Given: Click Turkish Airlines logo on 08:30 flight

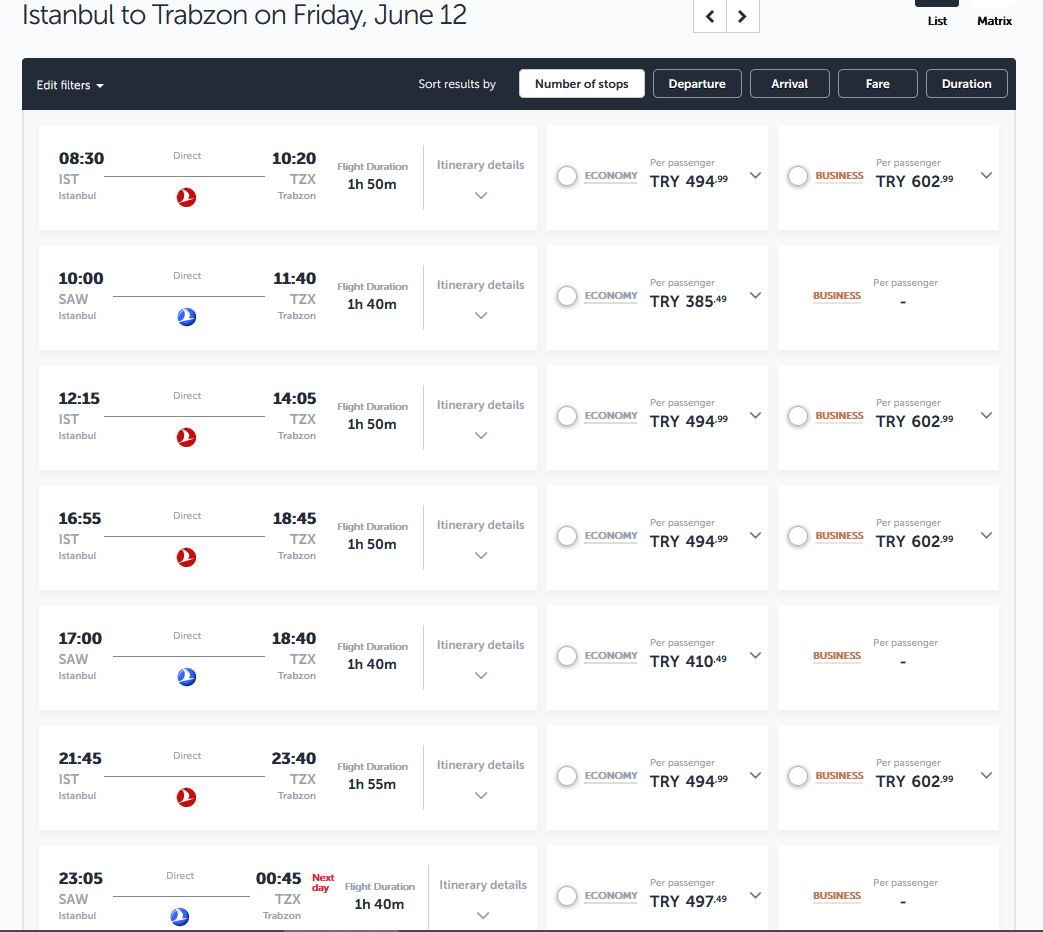Looking at the screenshot, I should (186, 197).
